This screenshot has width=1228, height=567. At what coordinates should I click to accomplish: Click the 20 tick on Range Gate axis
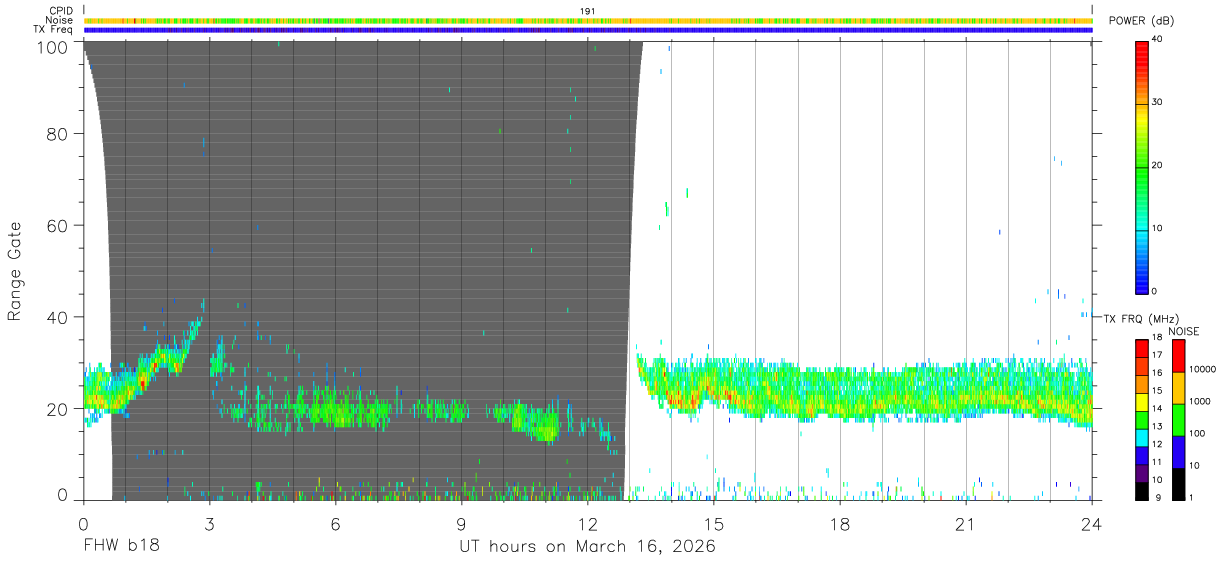[58, 408]
